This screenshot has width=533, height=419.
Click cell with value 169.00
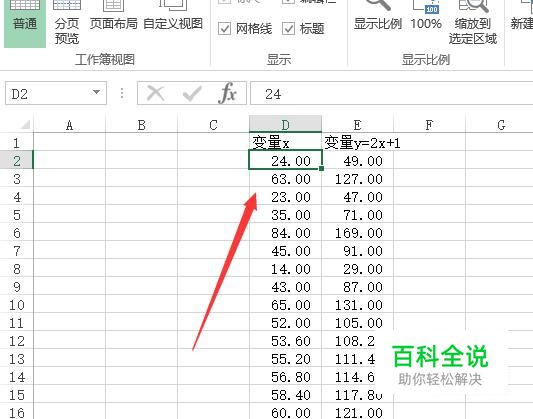pos(357,232)
